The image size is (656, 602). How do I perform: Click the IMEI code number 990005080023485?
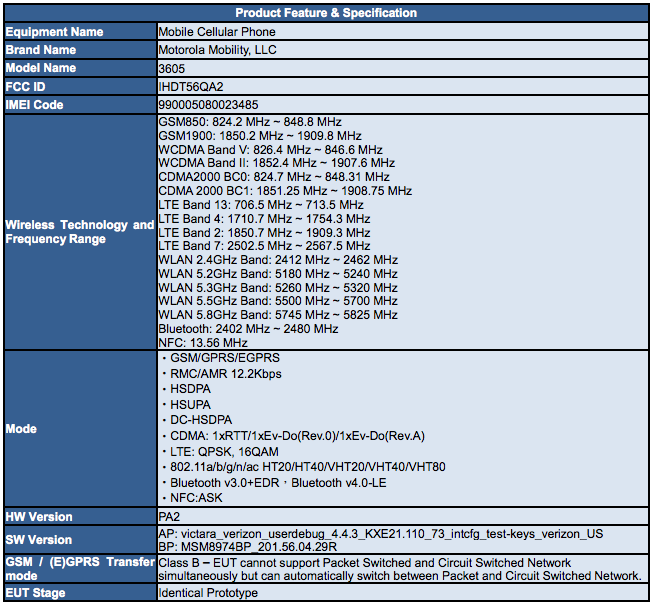(208, 104)
